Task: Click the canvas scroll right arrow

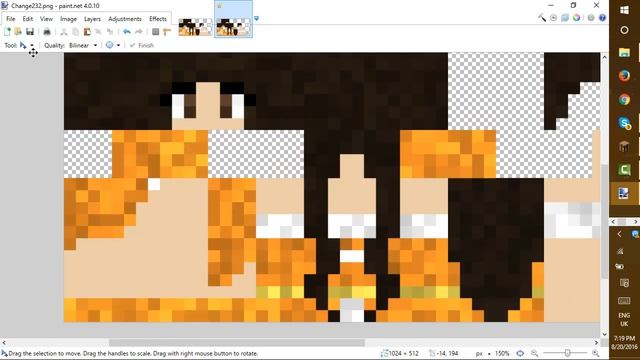Action: (597, 343)
